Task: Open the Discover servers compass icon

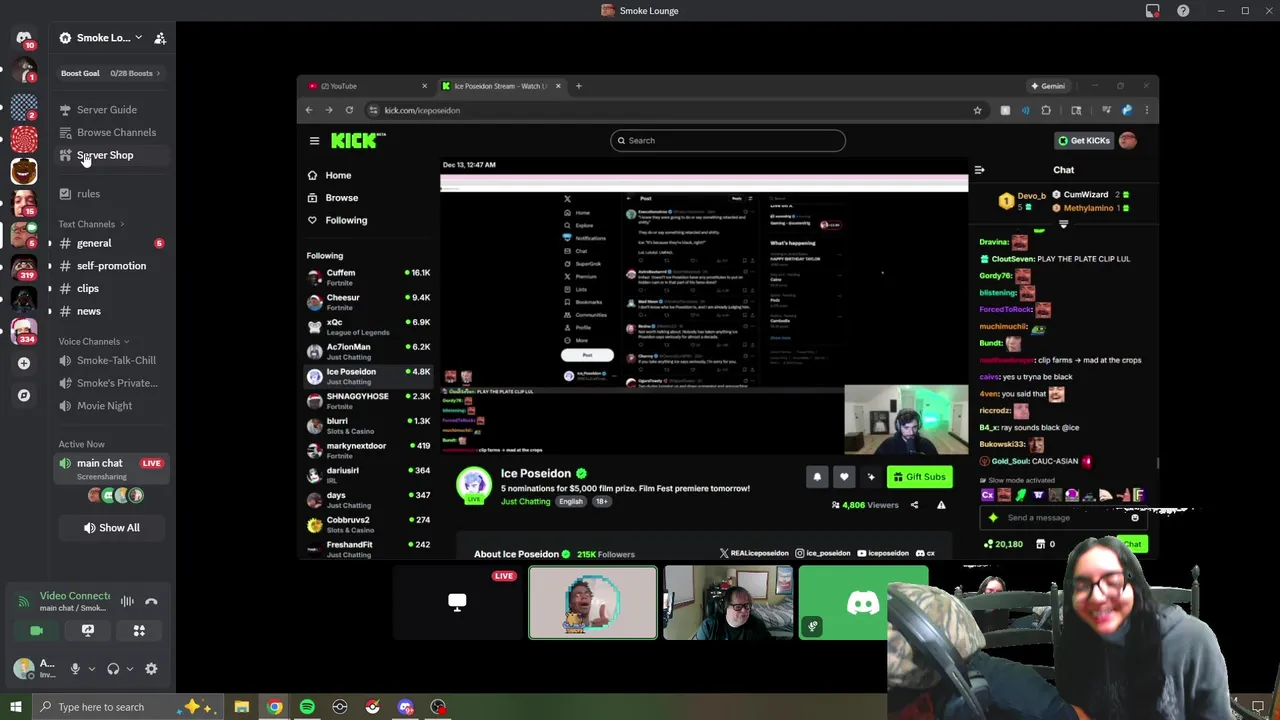Action: point(24,395)
